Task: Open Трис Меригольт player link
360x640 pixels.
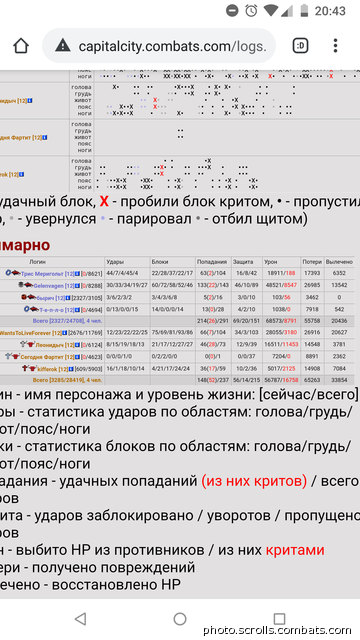Action: (42, 273)
